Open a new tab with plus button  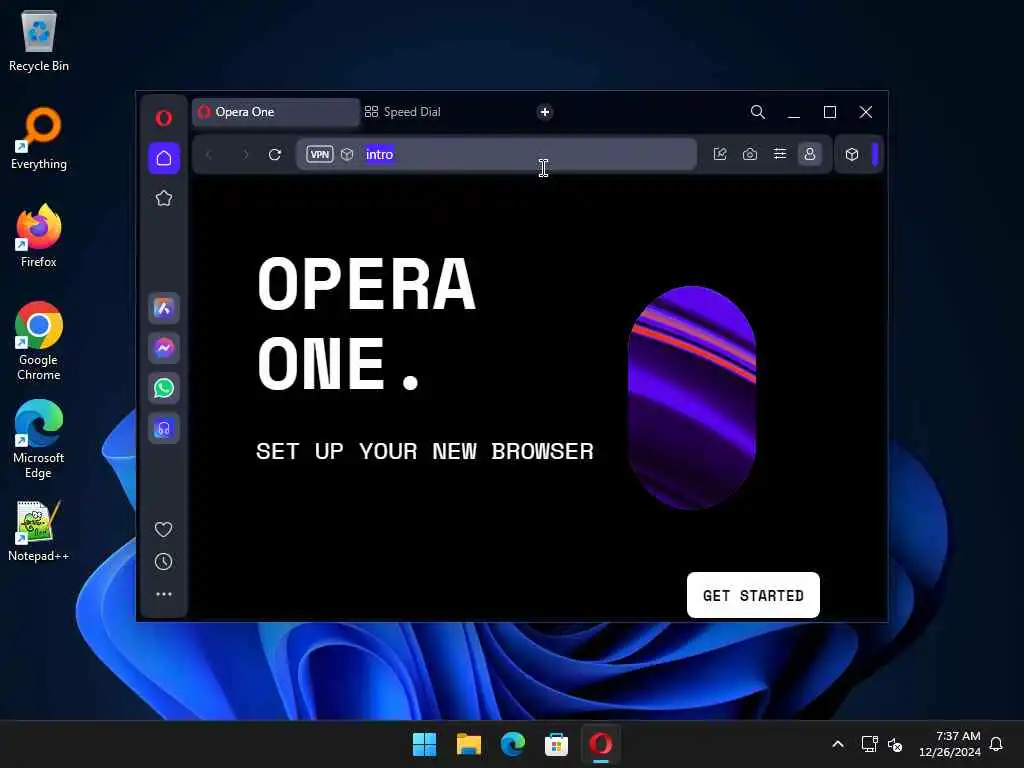[x=545, y=112]
